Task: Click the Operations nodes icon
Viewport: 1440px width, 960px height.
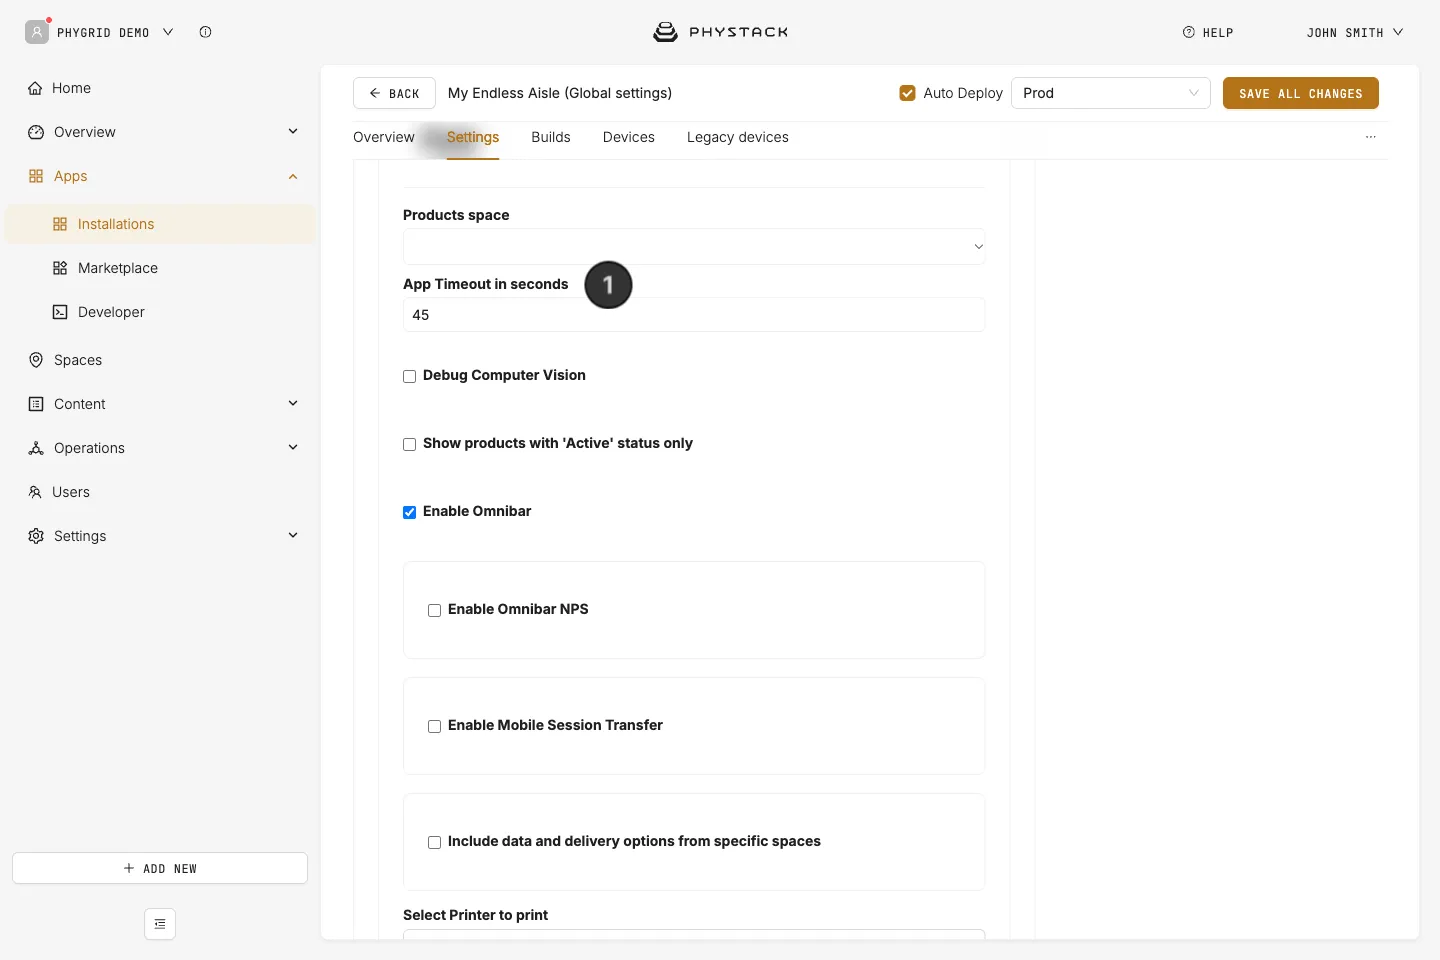Action: click(x=36, y=448)
